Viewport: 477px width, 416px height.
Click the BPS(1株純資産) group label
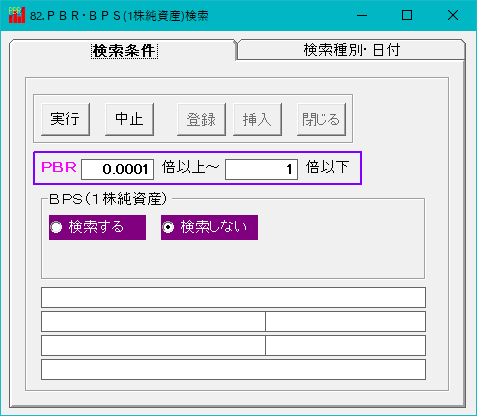[108, 199]
